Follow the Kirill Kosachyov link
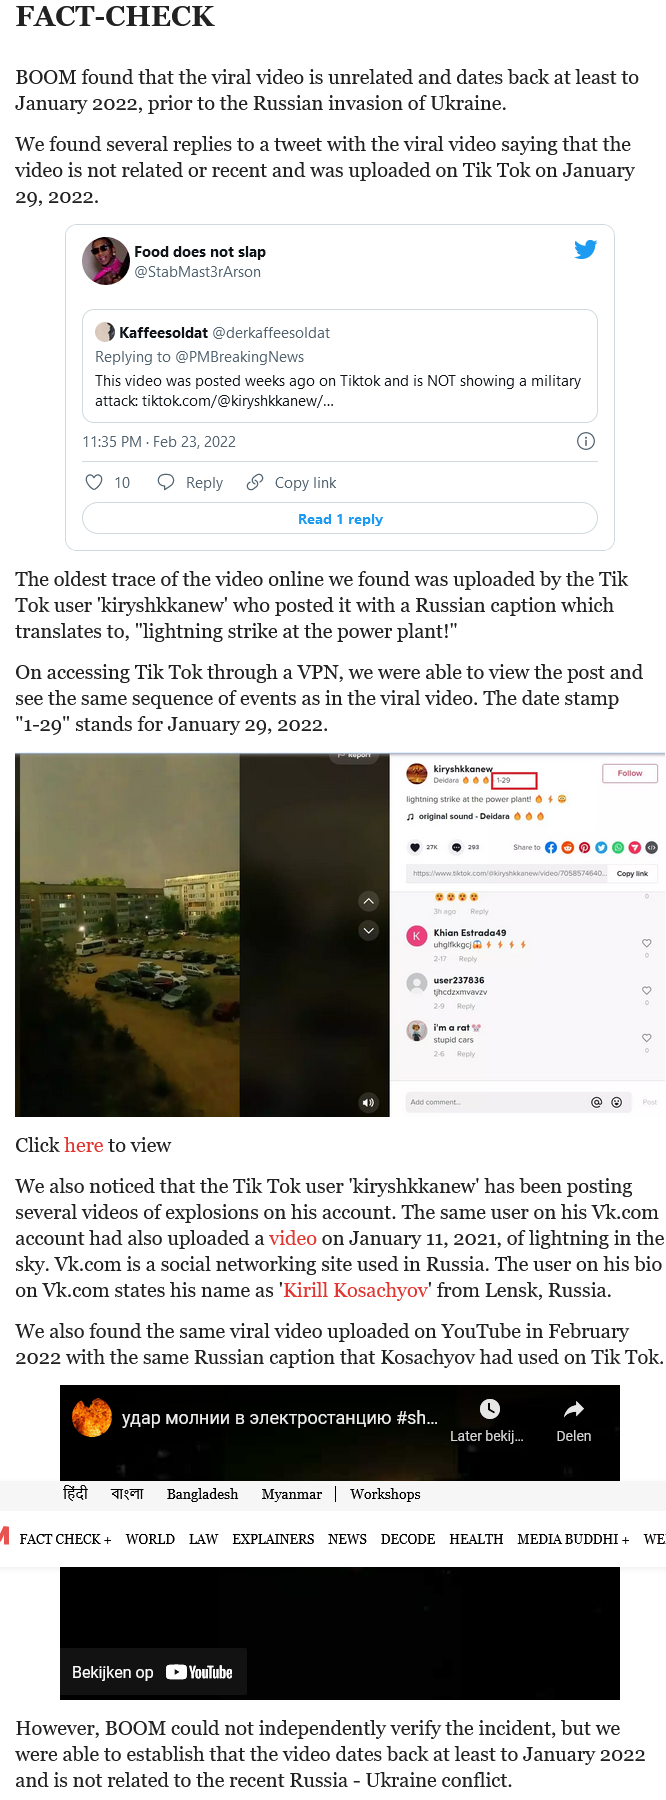This screenshot has height=1800, width=666. [356, 1290]
